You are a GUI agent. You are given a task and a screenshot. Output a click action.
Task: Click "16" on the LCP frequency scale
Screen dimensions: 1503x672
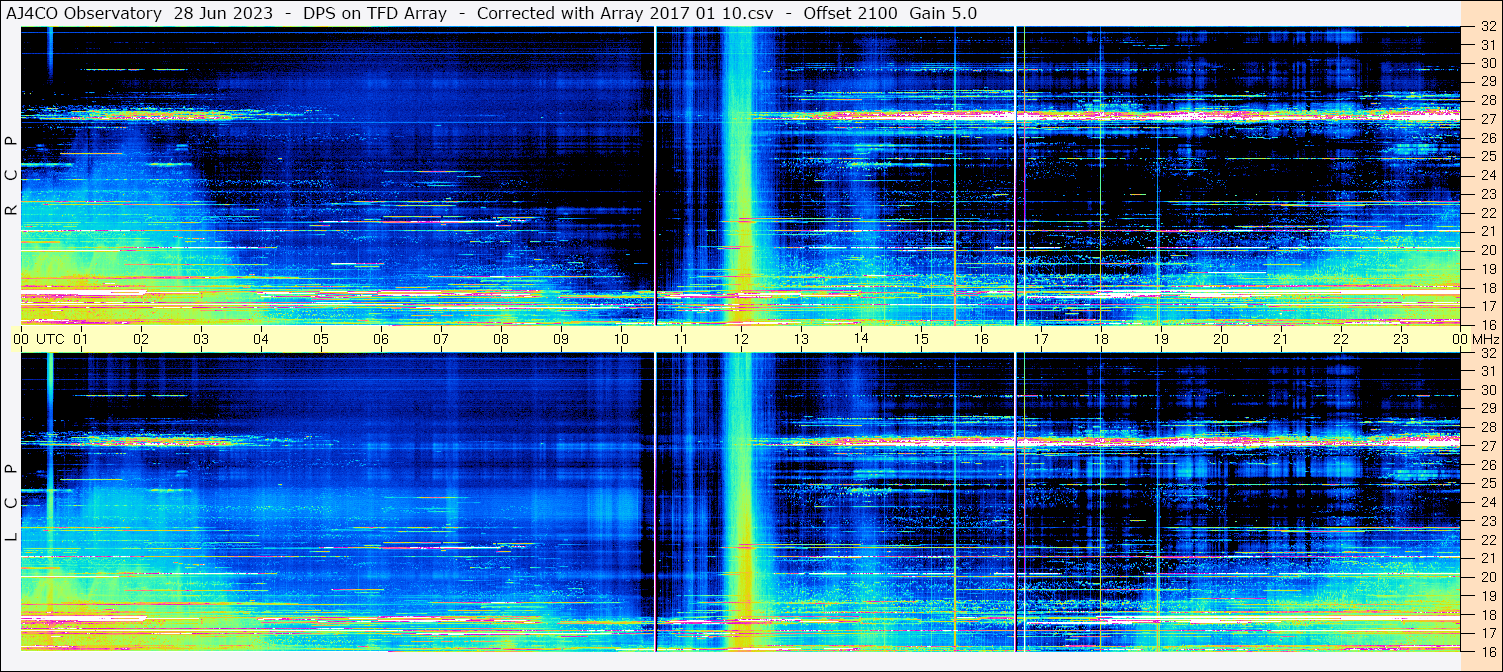click(1487, 650)
